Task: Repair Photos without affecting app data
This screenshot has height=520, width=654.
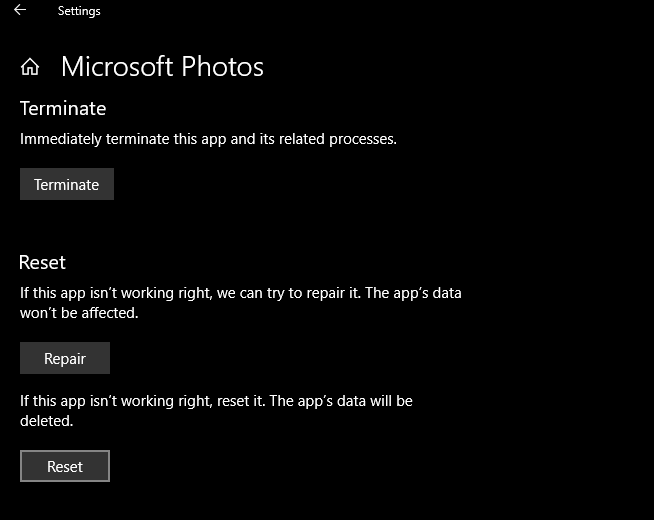Action: tap(65, 358)
